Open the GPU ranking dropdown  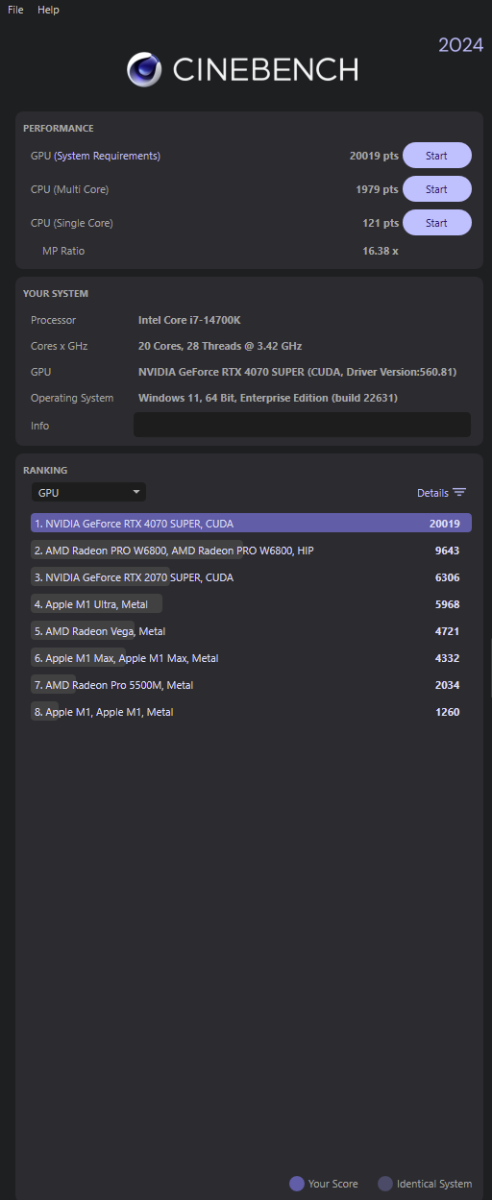click(x=89, y=492)
